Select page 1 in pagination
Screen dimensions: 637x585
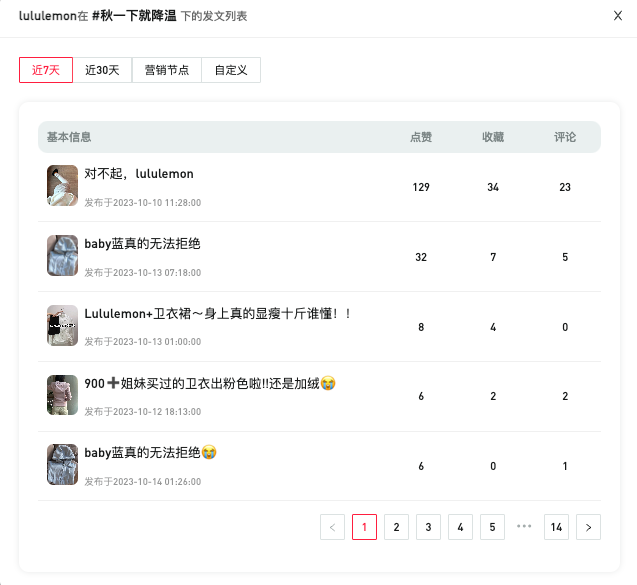pyautogui.click(x=364, y=527)
